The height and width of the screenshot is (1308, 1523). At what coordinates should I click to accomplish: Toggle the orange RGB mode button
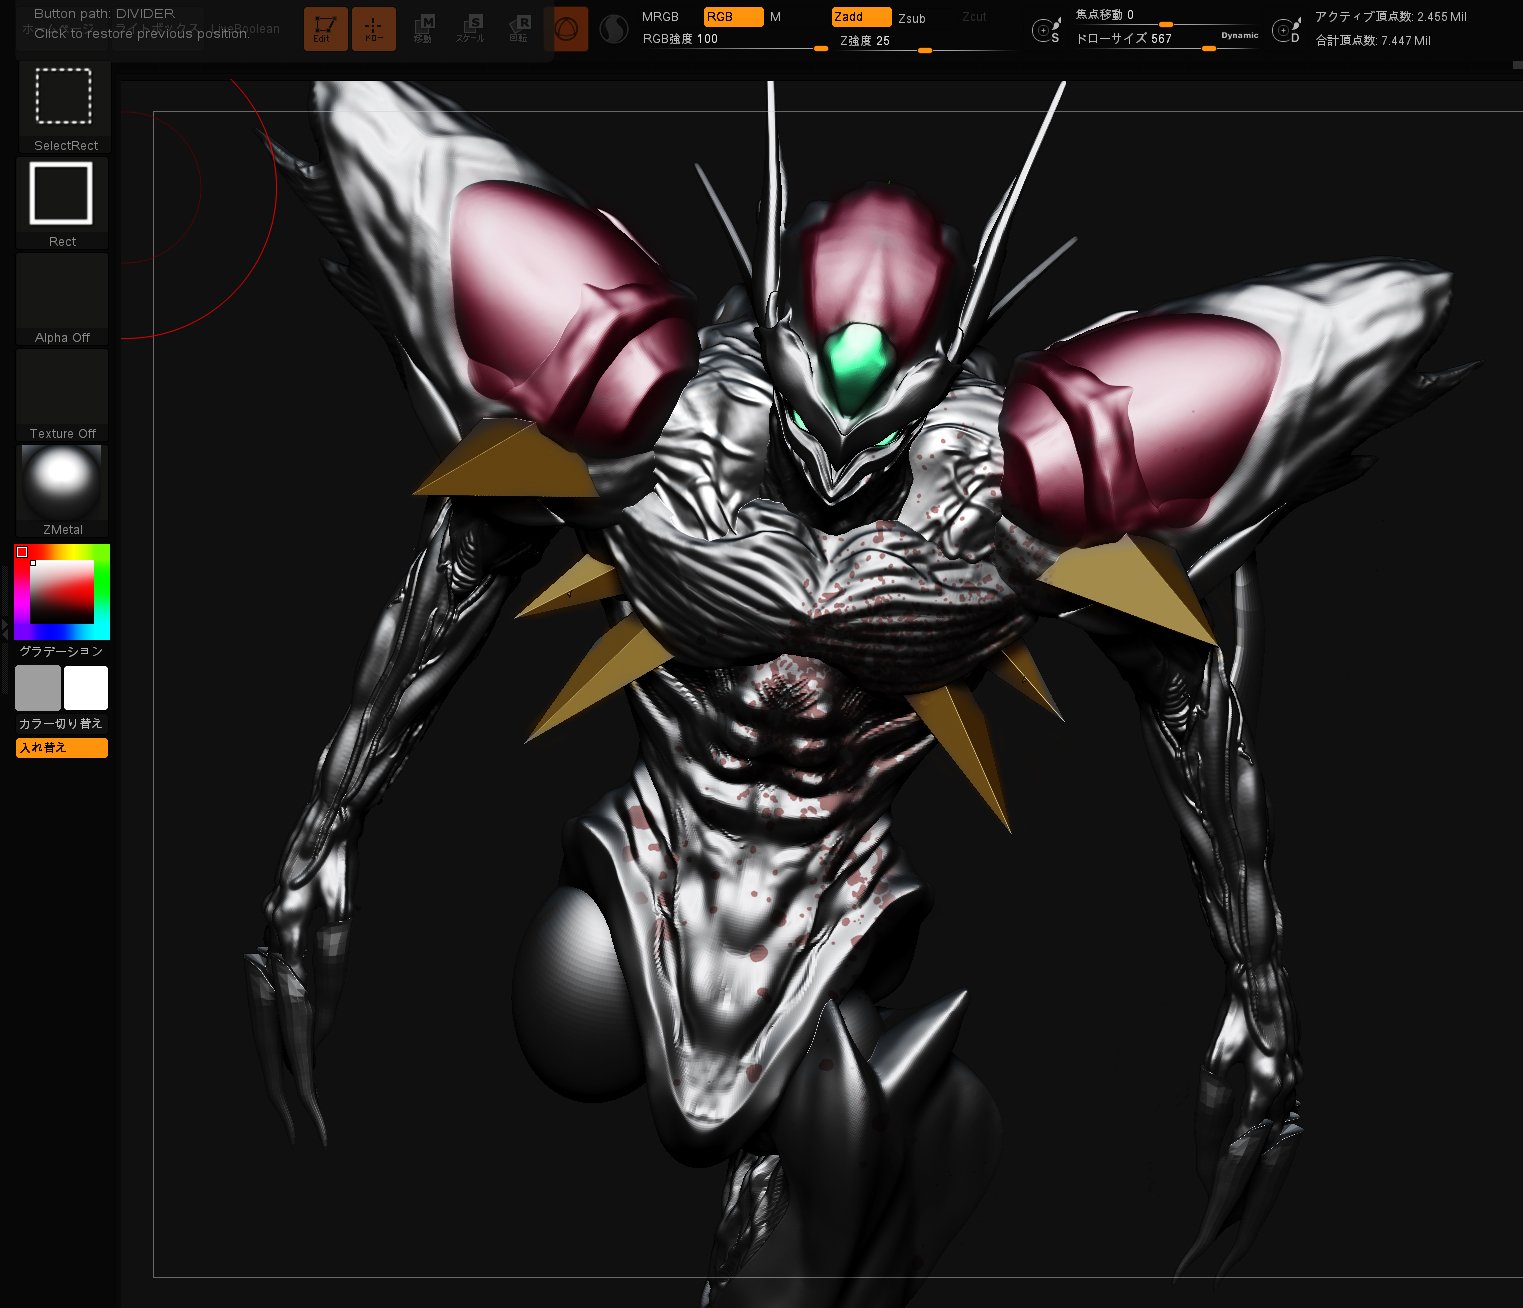[733, 17]
